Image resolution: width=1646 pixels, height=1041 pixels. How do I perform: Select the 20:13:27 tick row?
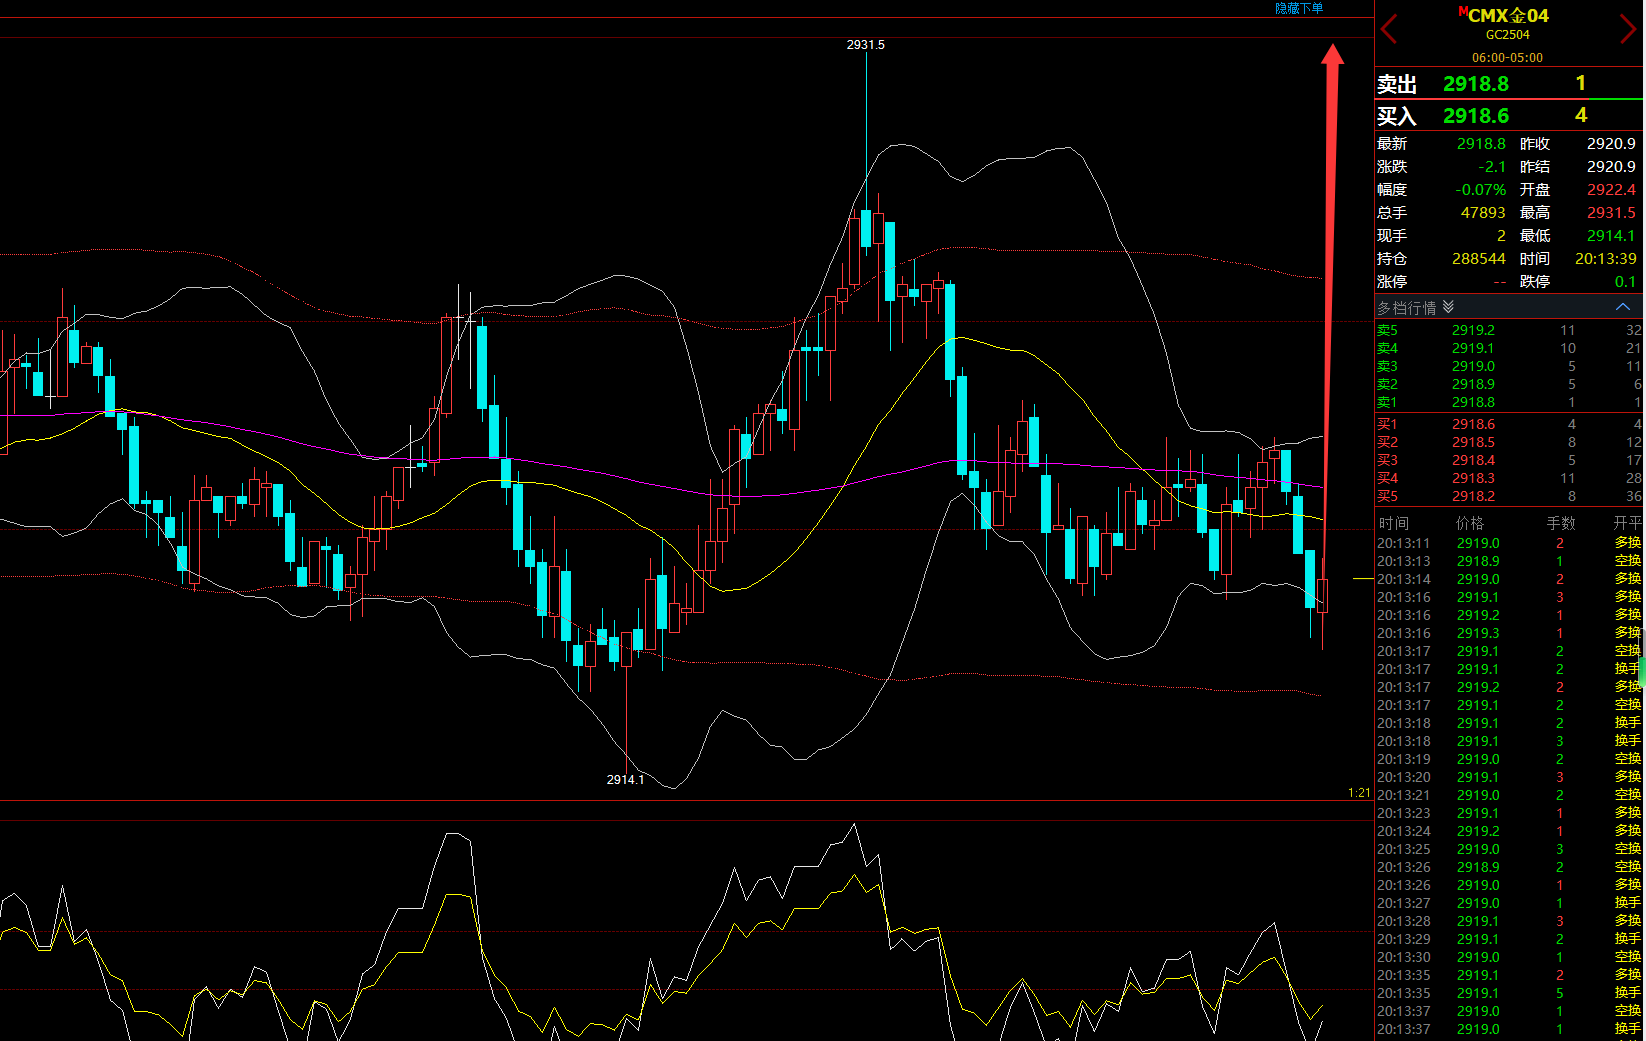click(x=1509, y=903)
